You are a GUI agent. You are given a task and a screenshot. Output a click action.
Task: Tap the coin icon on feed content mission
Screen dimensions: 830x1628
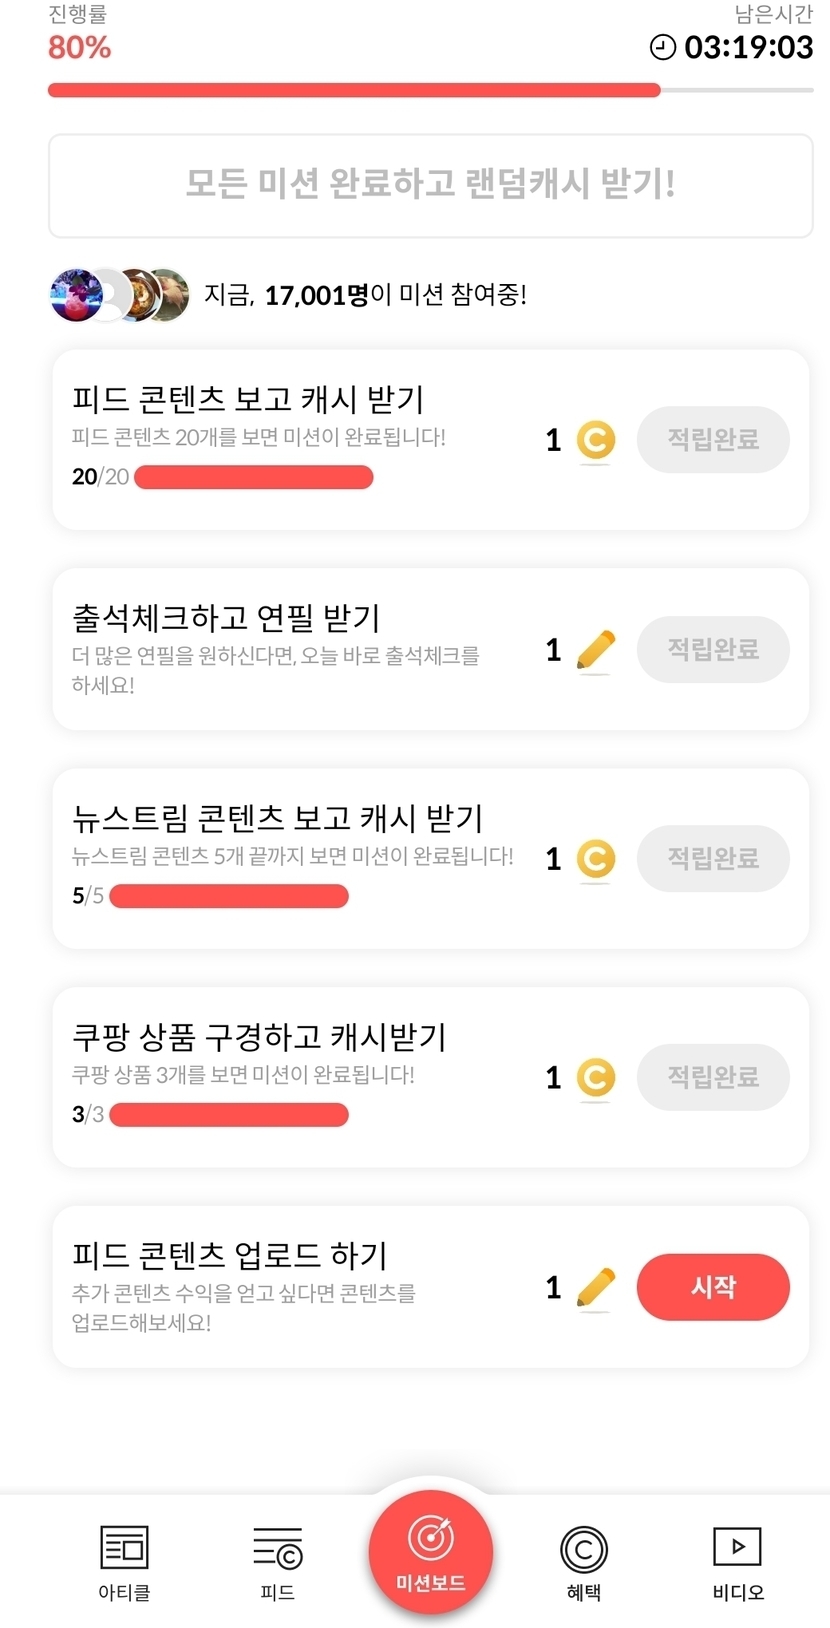pos(596,440)
